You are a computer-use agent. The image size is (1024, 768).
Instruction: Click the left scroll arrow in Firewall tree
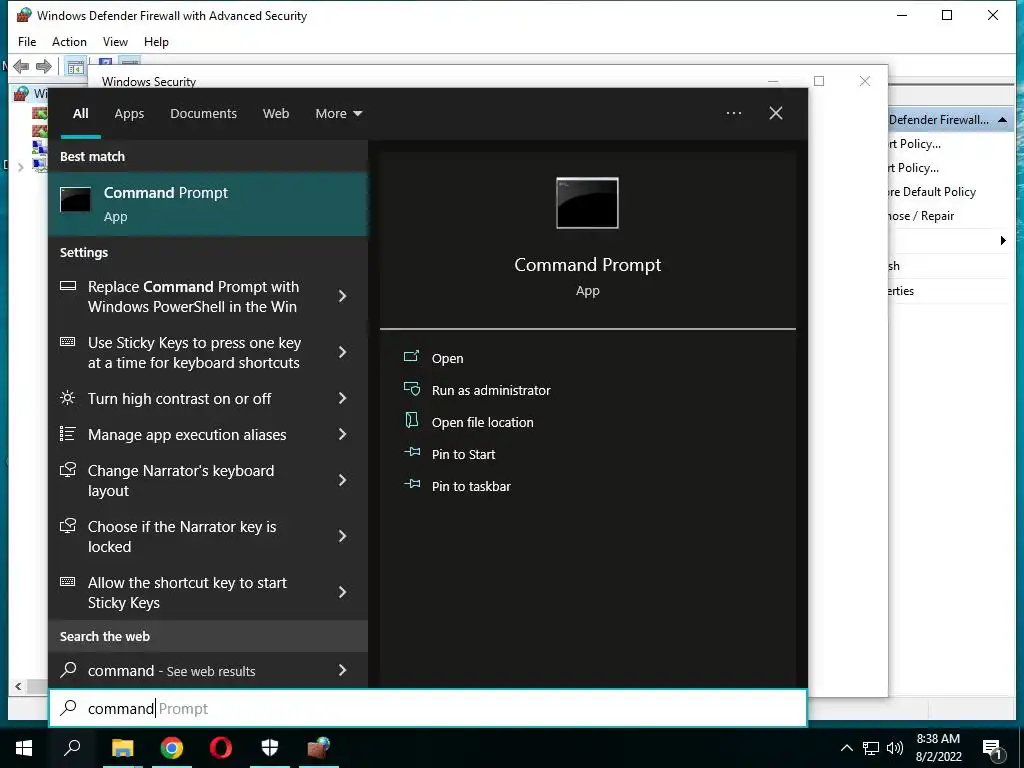coord(18,686)
